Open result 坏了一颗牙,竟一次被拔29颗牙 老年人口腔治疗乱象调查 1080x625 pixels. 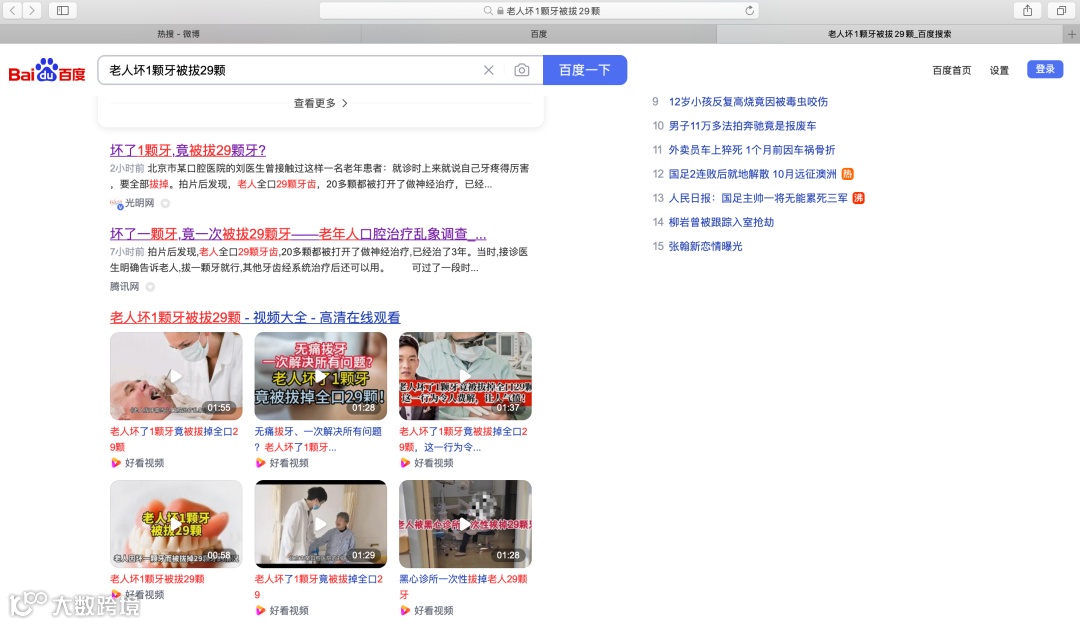[298, 234]
